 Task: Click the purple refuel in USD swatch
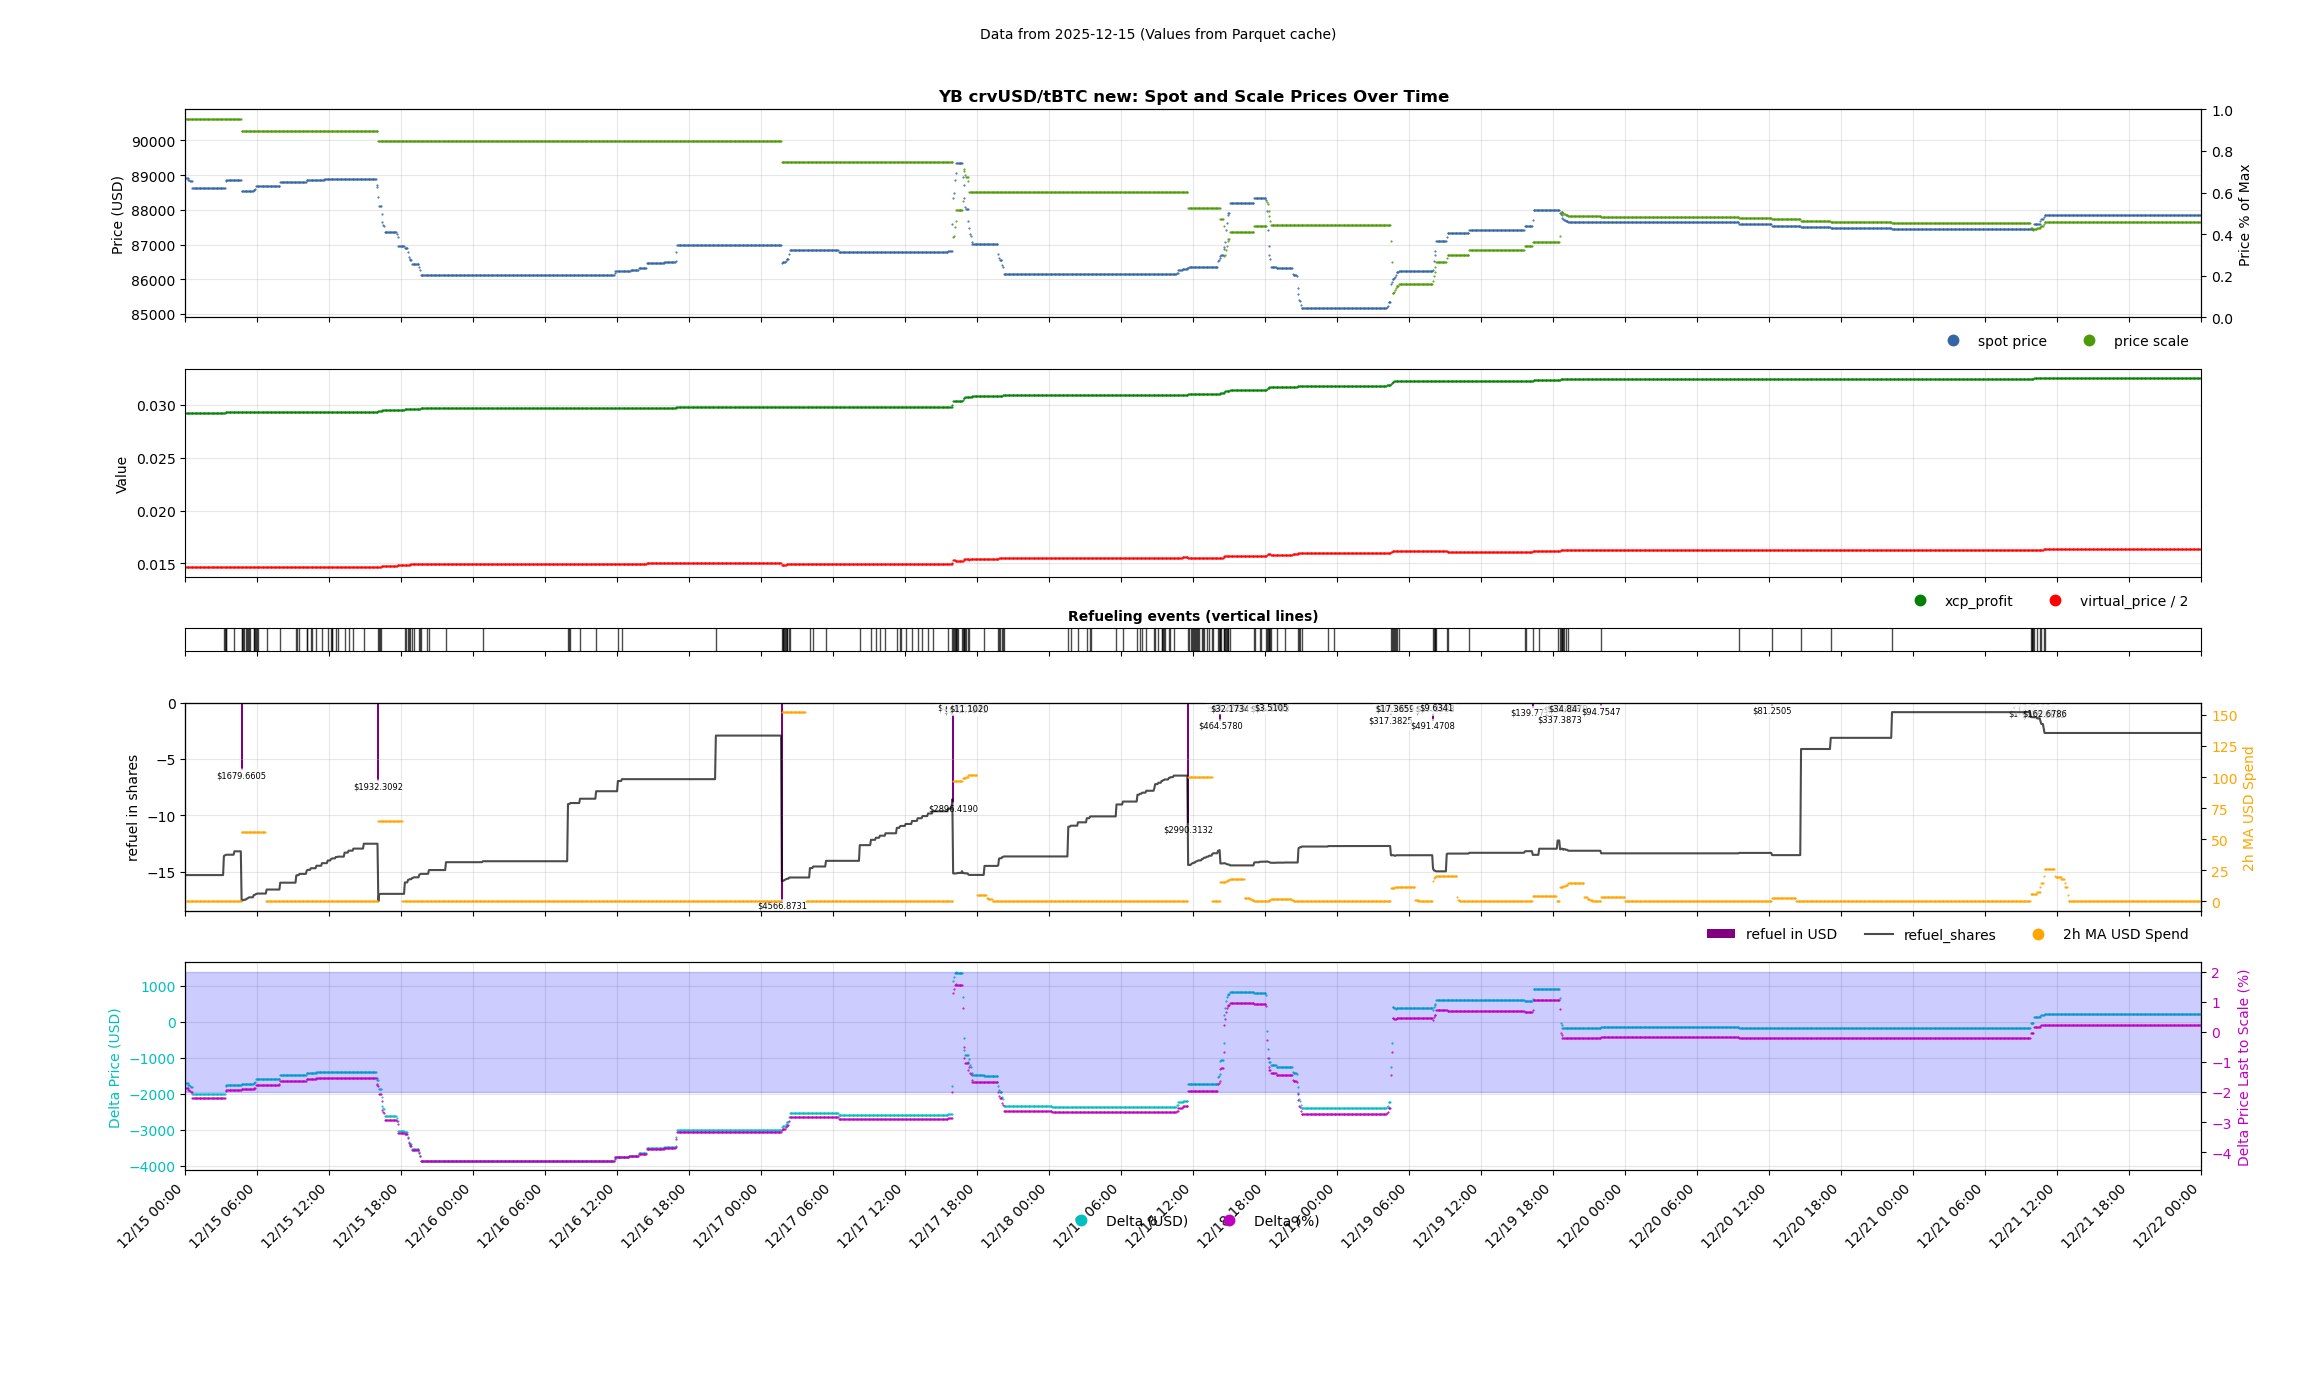point(1720,934)
